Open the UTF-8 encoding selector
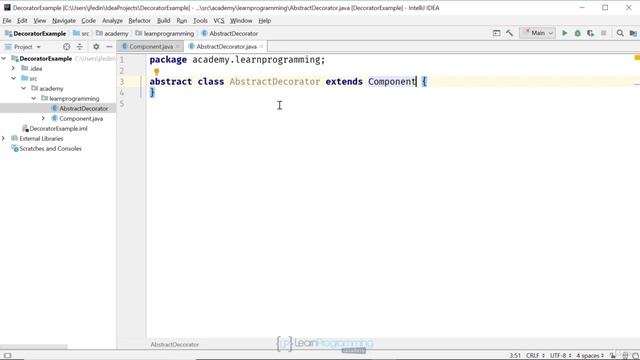Image resolution: width=640 pixels, height=360 pixels. [560, 356]
